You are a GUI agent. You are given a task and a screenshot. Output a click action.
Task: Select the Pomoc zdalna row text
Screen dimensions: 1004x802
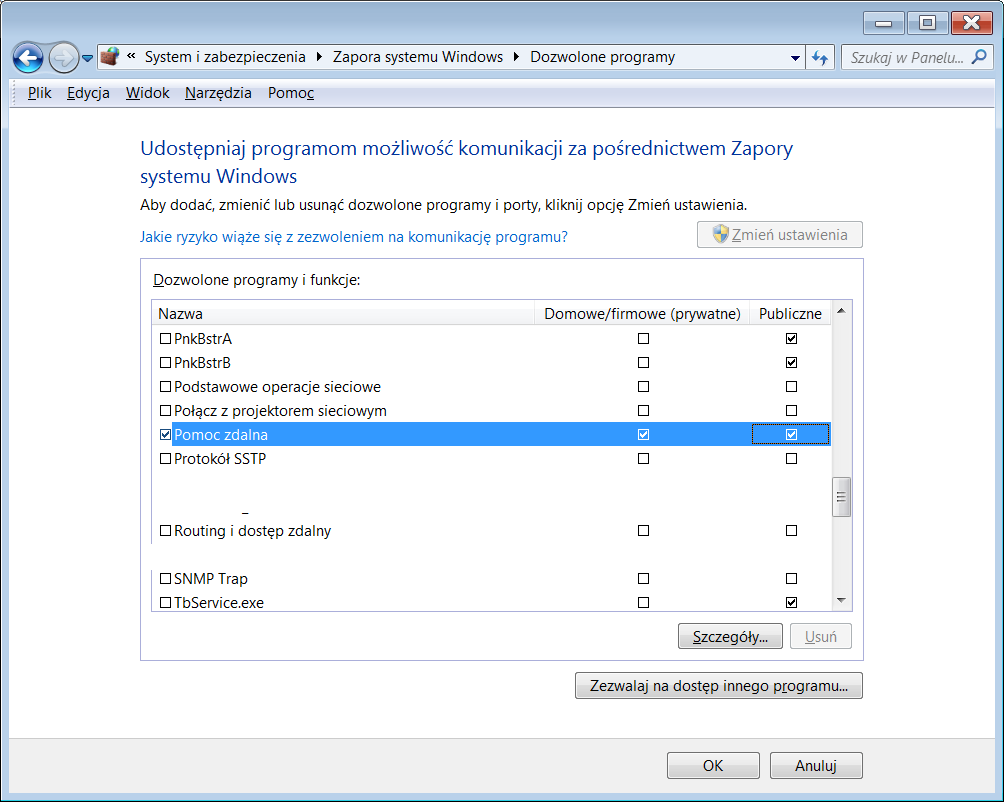coord(221,435)
